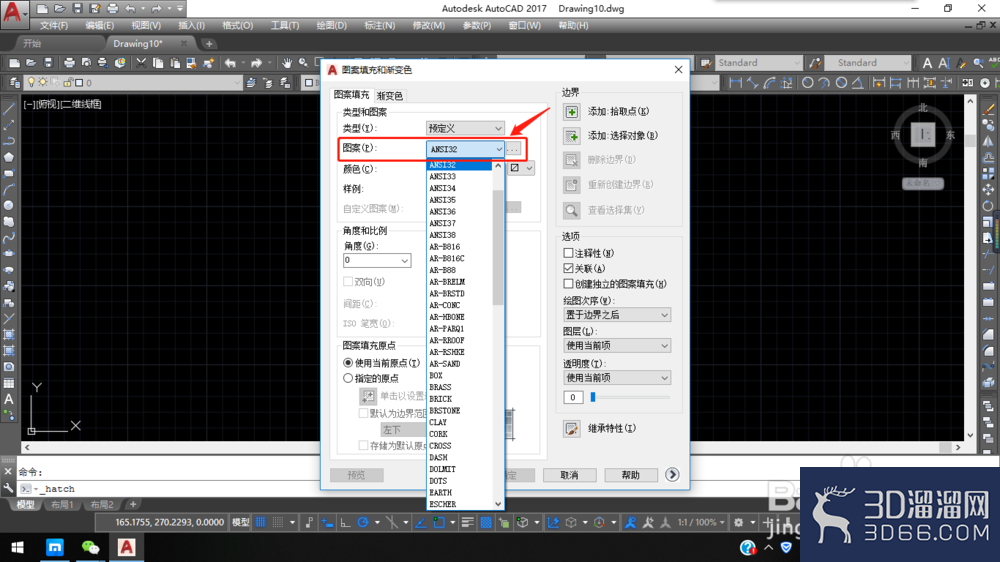The width and height of the screenshot is (1000, 562).
Task: Adjust the hatch transparency slider
Action: [593, 397]
